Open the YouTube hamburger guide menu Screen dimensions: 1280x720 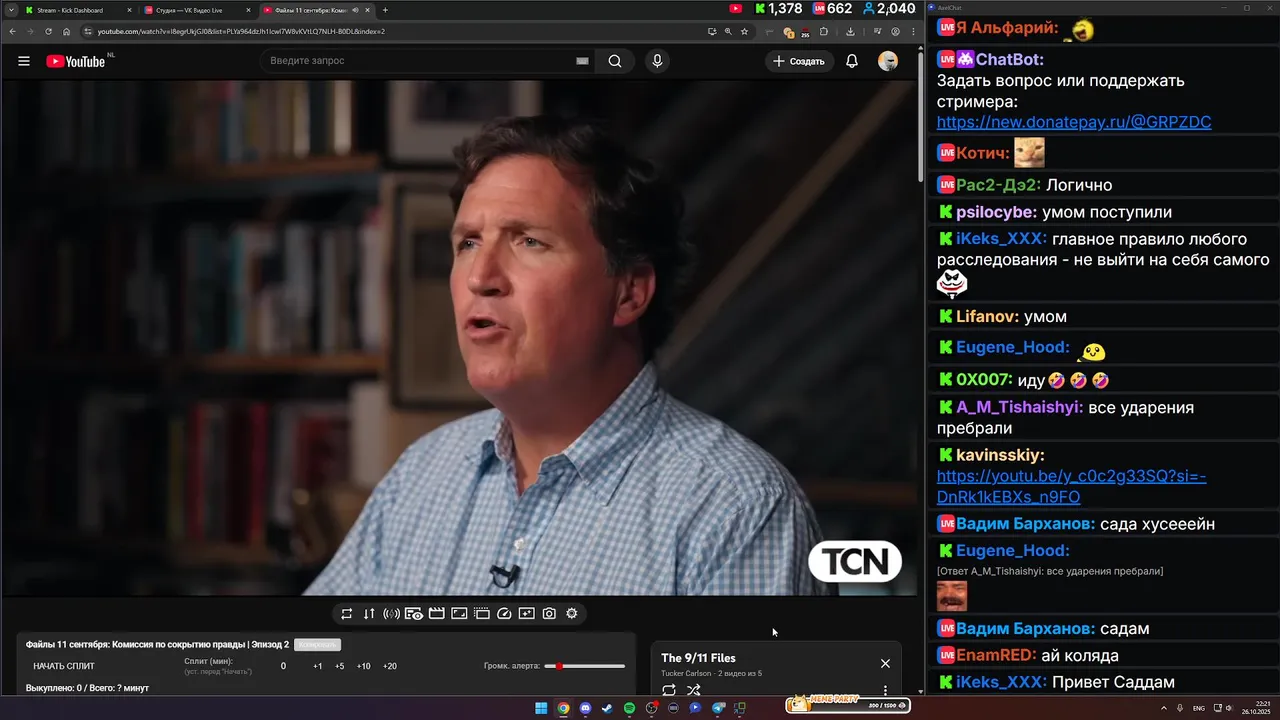(x=24, y=61)
